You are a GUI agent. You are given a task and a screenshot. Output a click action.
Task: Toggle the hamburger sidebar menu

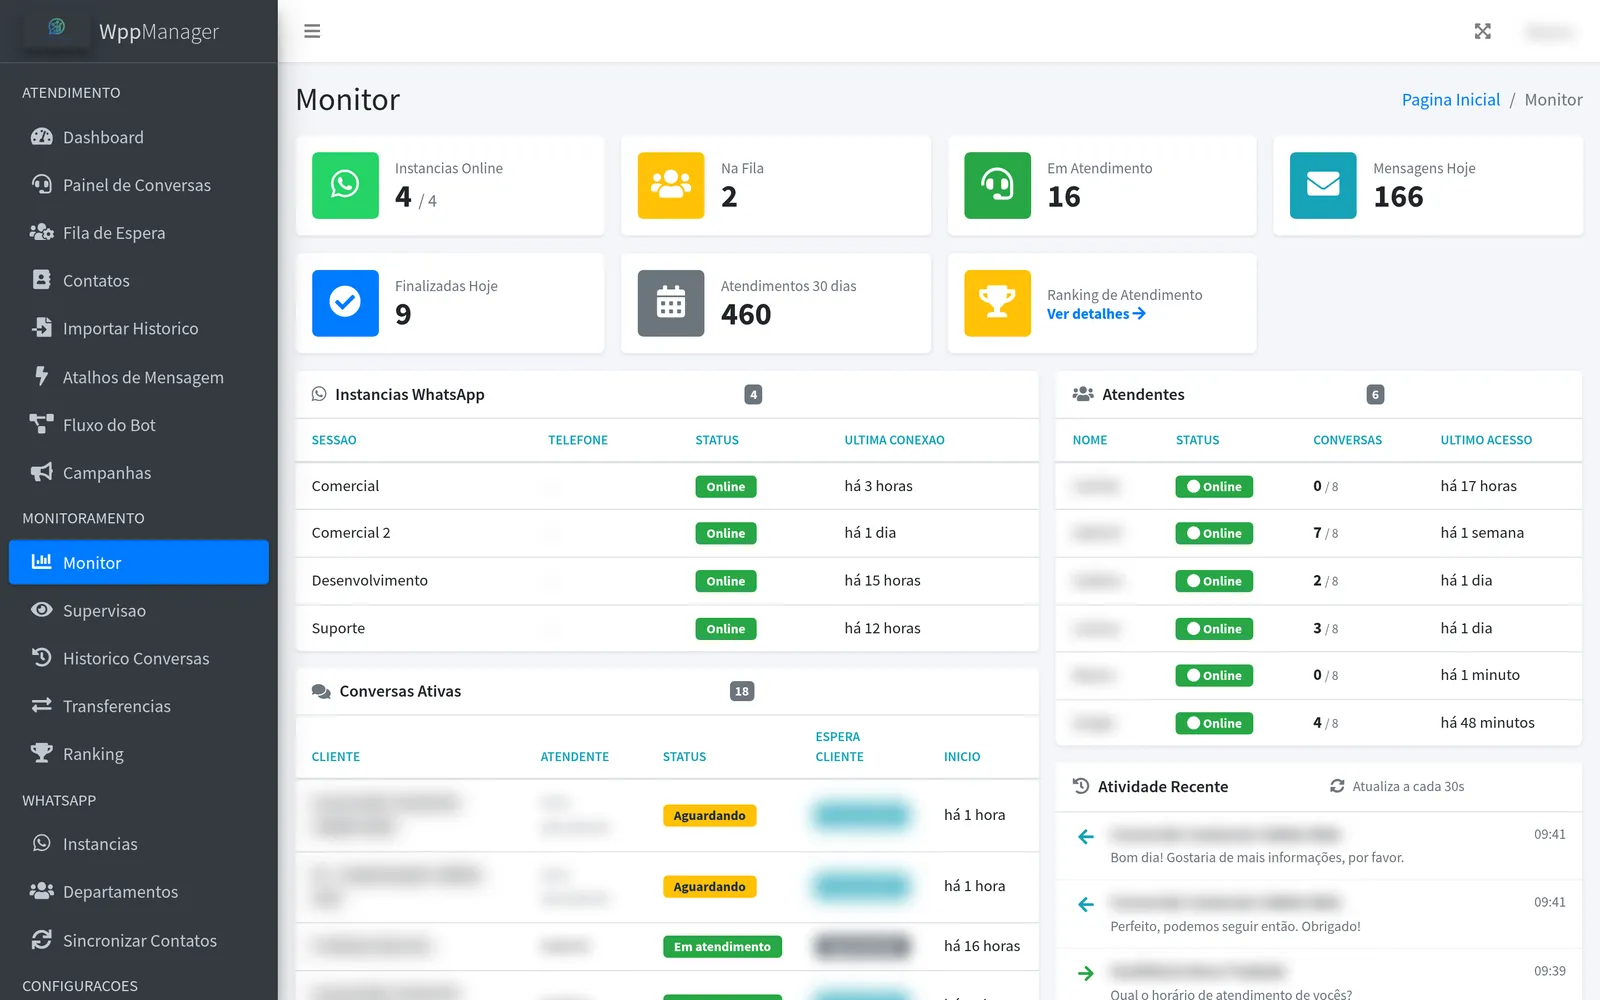[312, 31]
